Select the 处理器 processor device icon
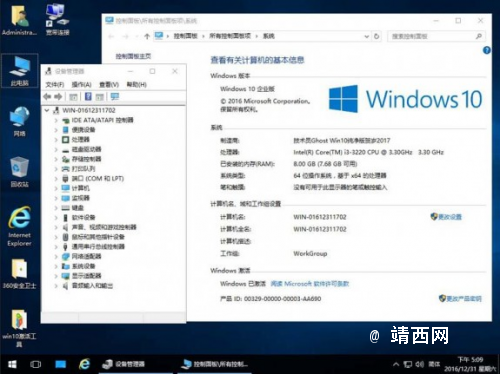The image size is (500, 374). tap(66, 139)
